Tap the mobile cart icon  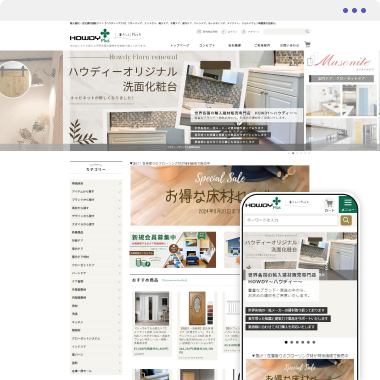pos(329,205)
